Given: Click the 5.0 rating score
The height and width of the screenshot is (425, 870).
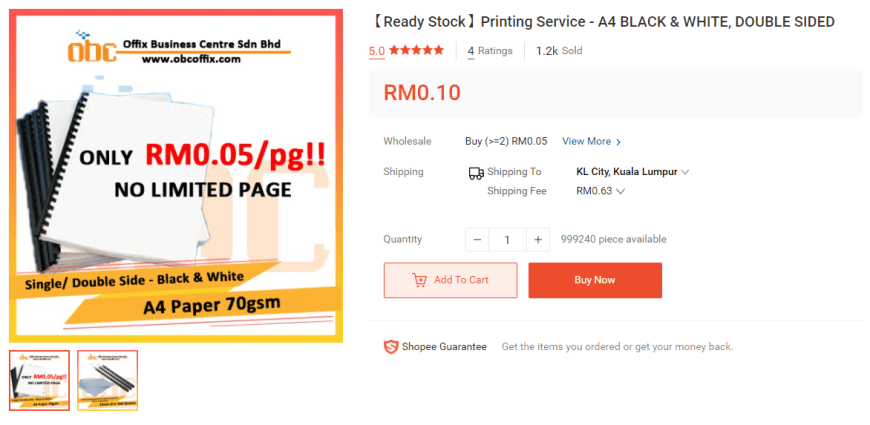Looking at the screenshot, I should pos(377,51).
